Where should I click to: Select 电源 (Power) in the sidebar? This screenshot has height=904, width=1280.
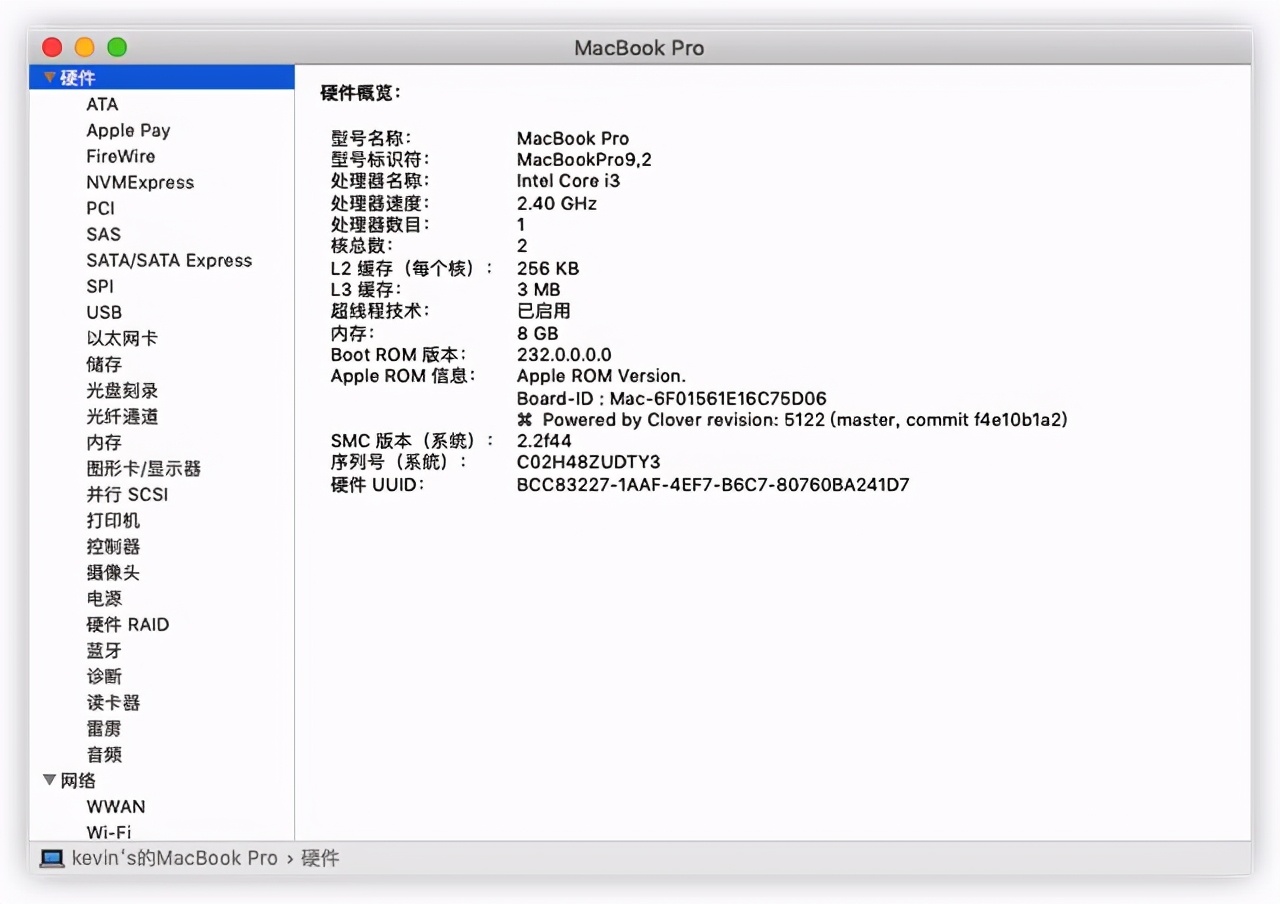[x=104, y=598]
